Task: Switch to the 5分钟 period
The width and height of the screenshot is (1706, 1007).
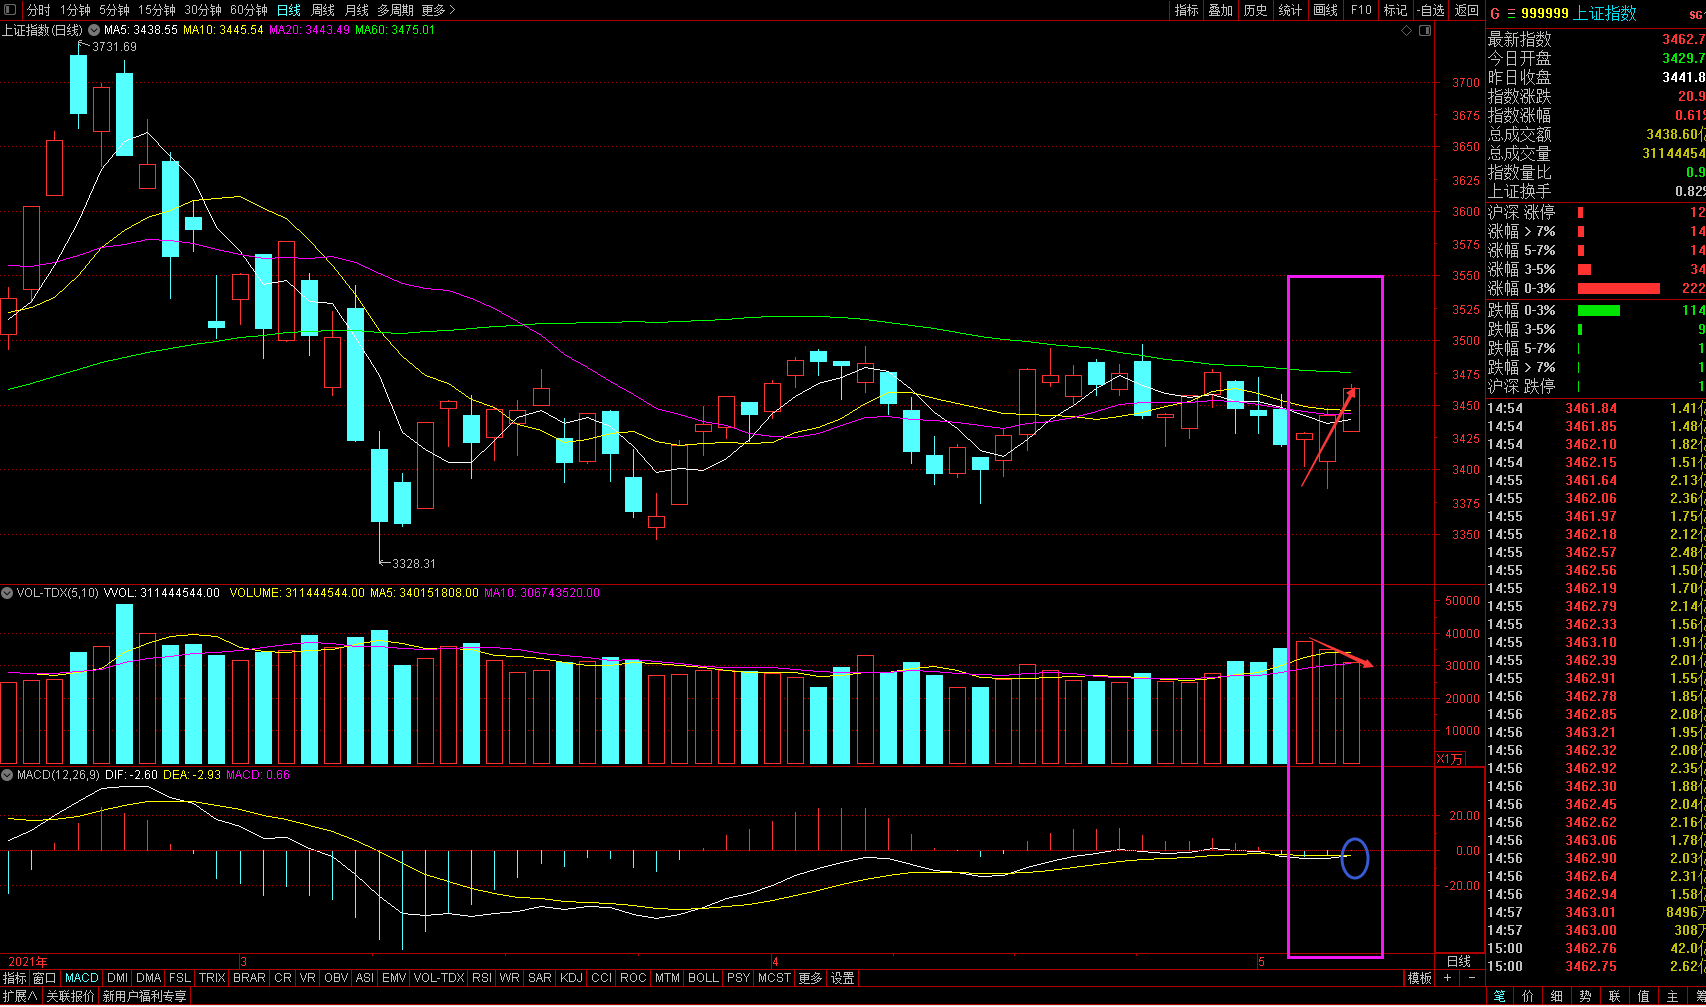Action: click(x=114, y=10)
